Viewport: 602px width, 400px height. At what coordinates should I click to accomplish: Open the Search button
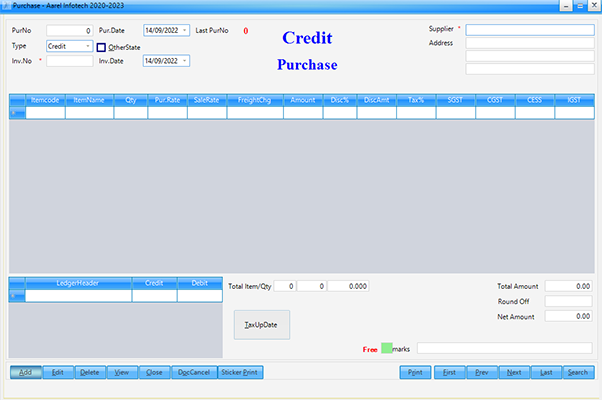(577, 372)
